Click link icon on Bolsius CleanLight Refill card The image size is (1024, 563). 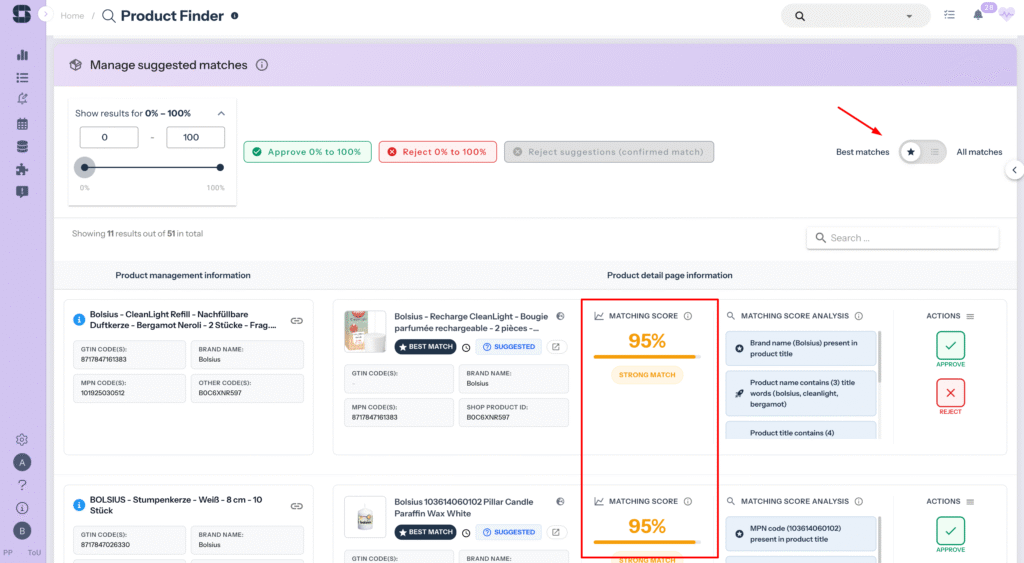coord(297,321)
